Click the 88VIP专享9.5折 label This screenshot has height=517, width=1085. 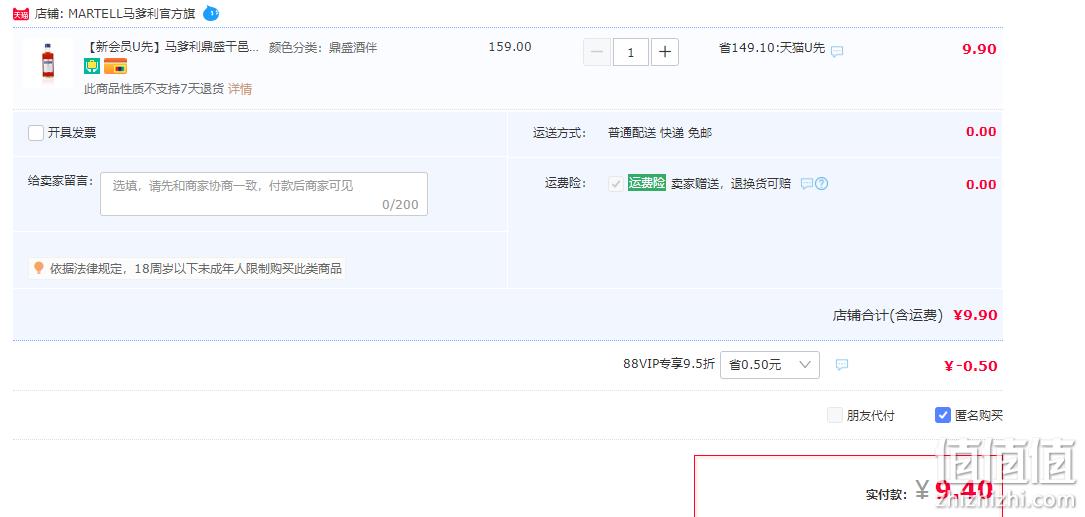(x=669, y=364)
